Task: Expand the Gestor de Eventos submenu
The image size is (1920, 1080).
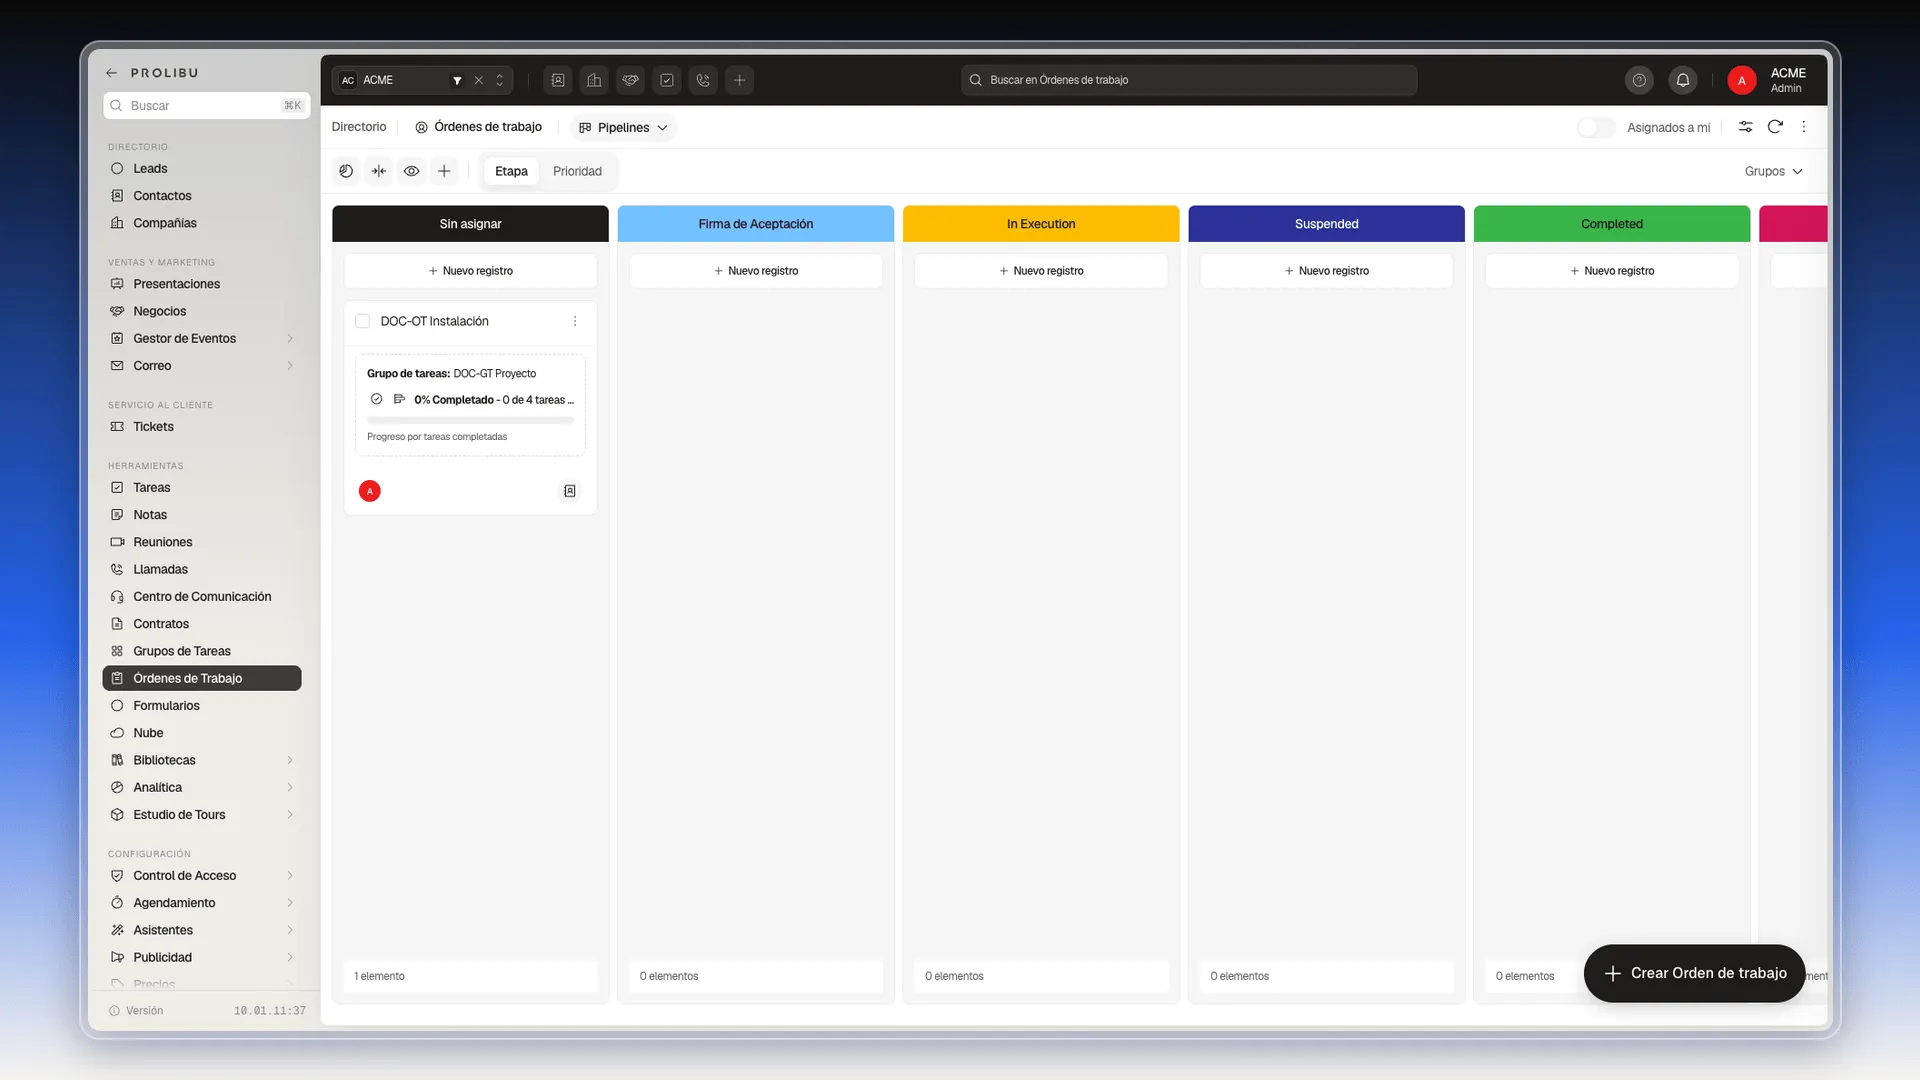Action: click(290, 338)
